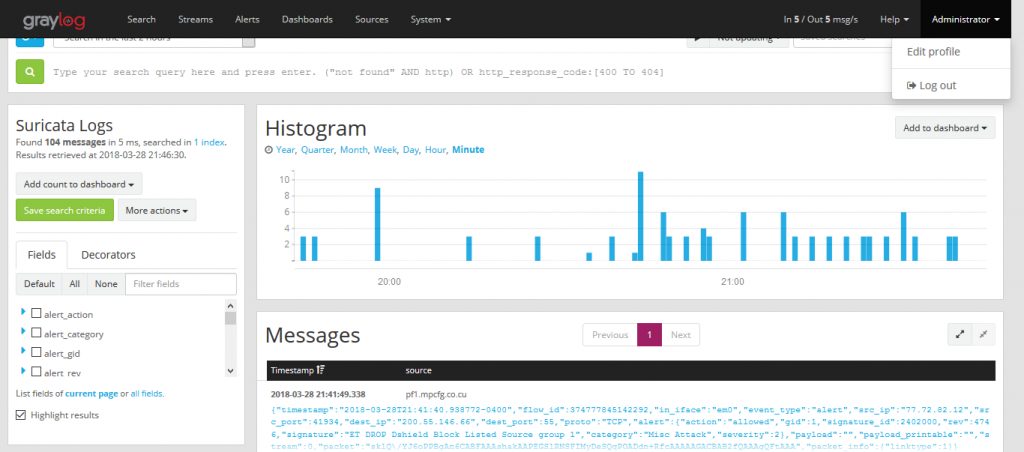The image size is (1024, 452).
Task: Tick the alert_action field checkbox
Action: tap(36, 314)
